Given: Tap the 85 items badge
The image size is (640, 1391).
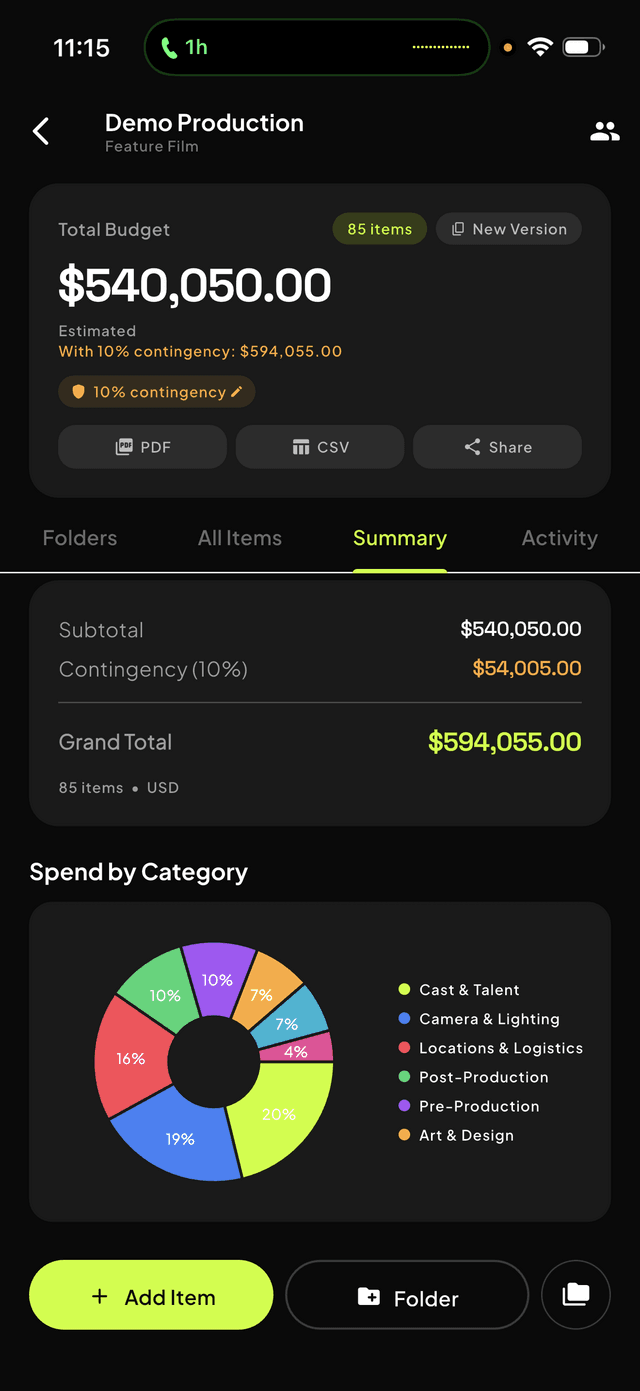Looking at the screenshot, I should (379, 228).
